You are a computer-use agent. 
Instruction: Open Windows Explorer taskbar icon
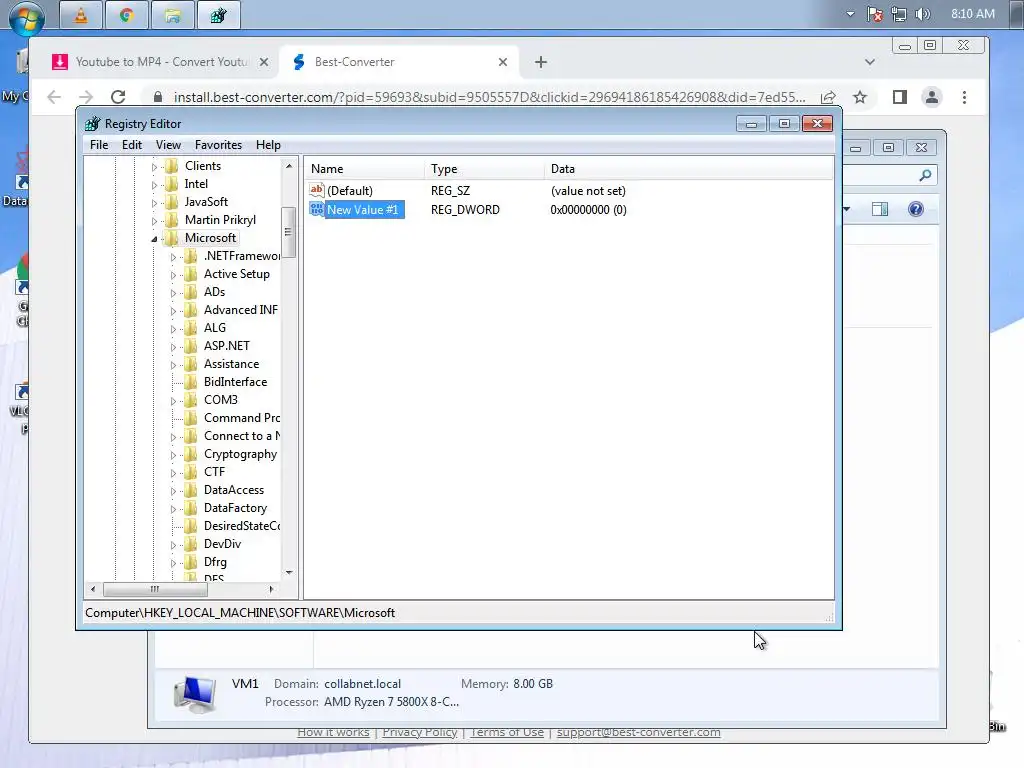coord(172,15)
